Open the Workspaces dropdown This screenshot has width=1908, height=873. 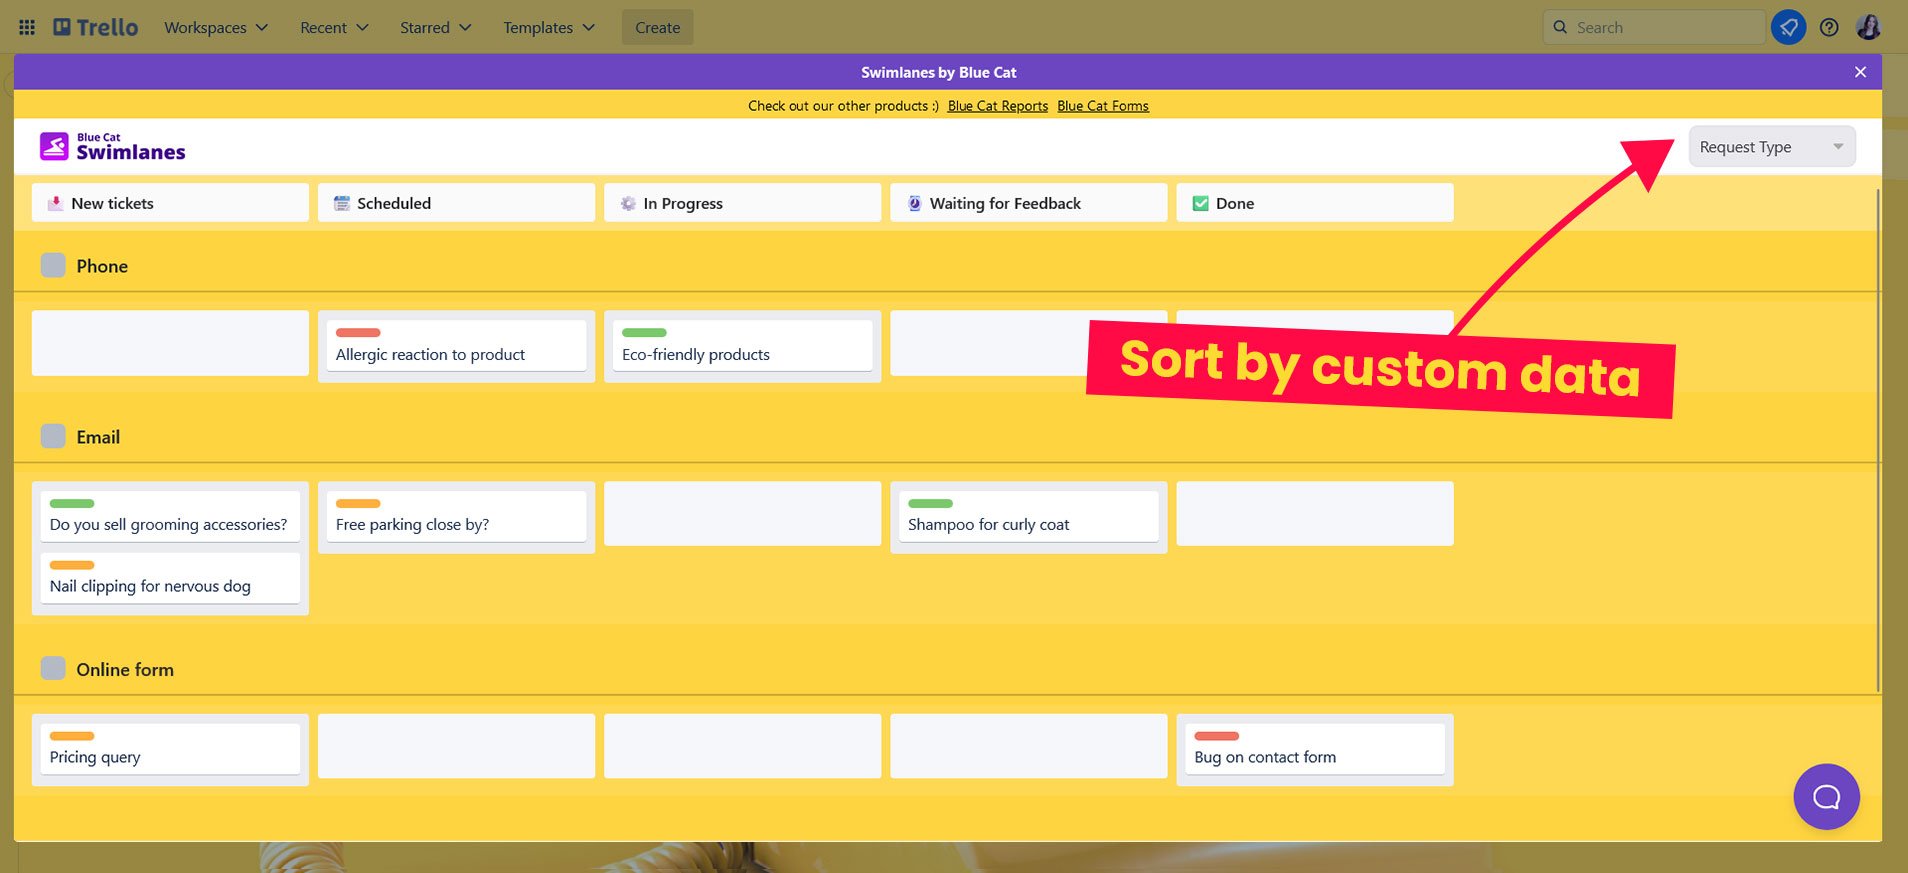point(216,27)
